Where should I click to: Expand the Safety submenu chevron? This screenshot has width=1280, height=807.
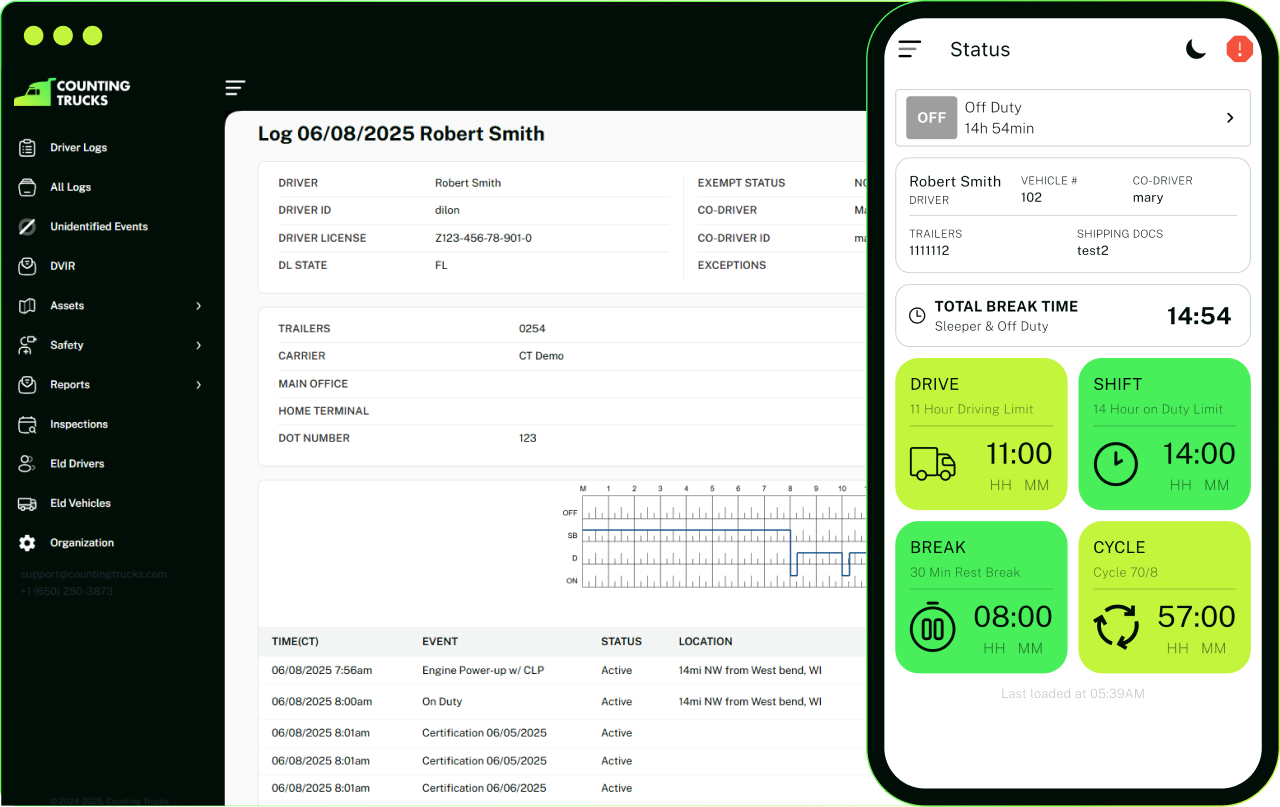click(x=198, y=345)
